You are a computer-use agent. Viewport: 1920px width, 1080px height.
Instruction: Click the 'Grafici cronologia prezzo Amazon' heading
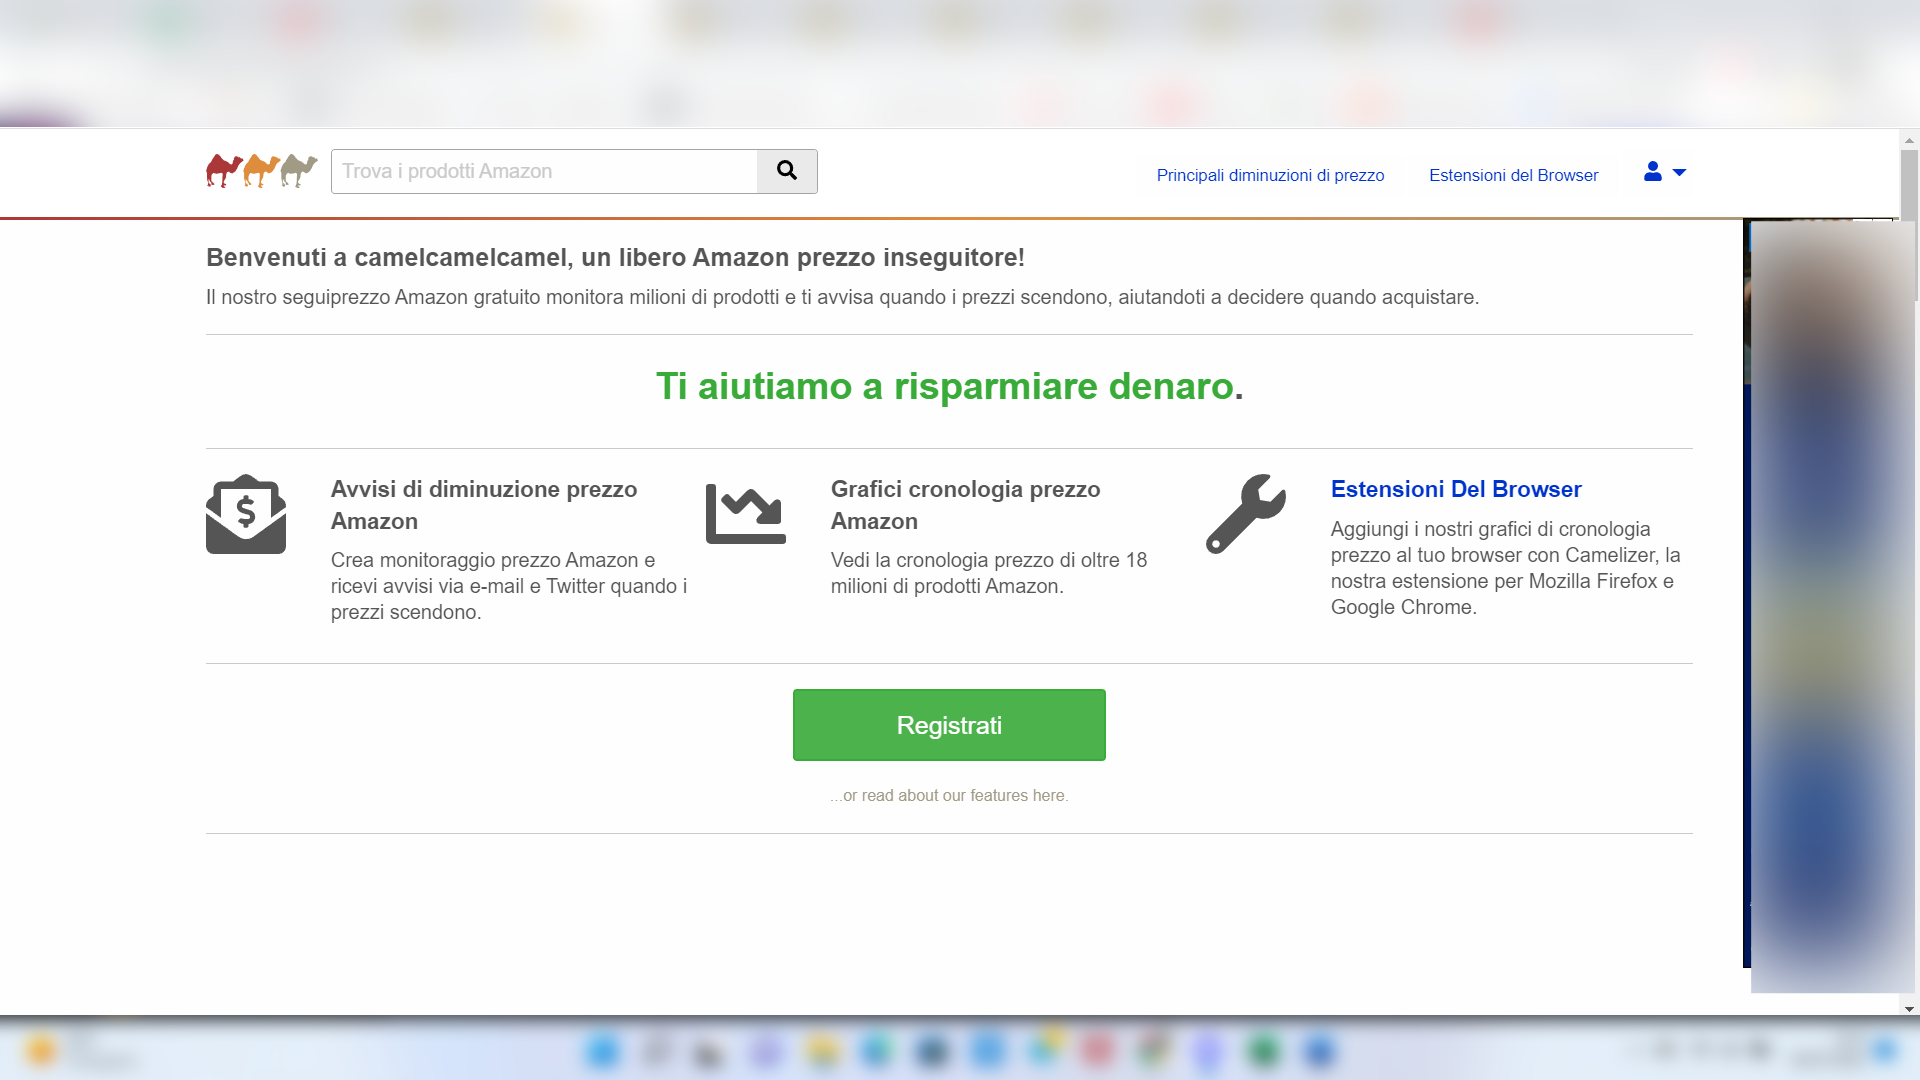pos(965,505)
